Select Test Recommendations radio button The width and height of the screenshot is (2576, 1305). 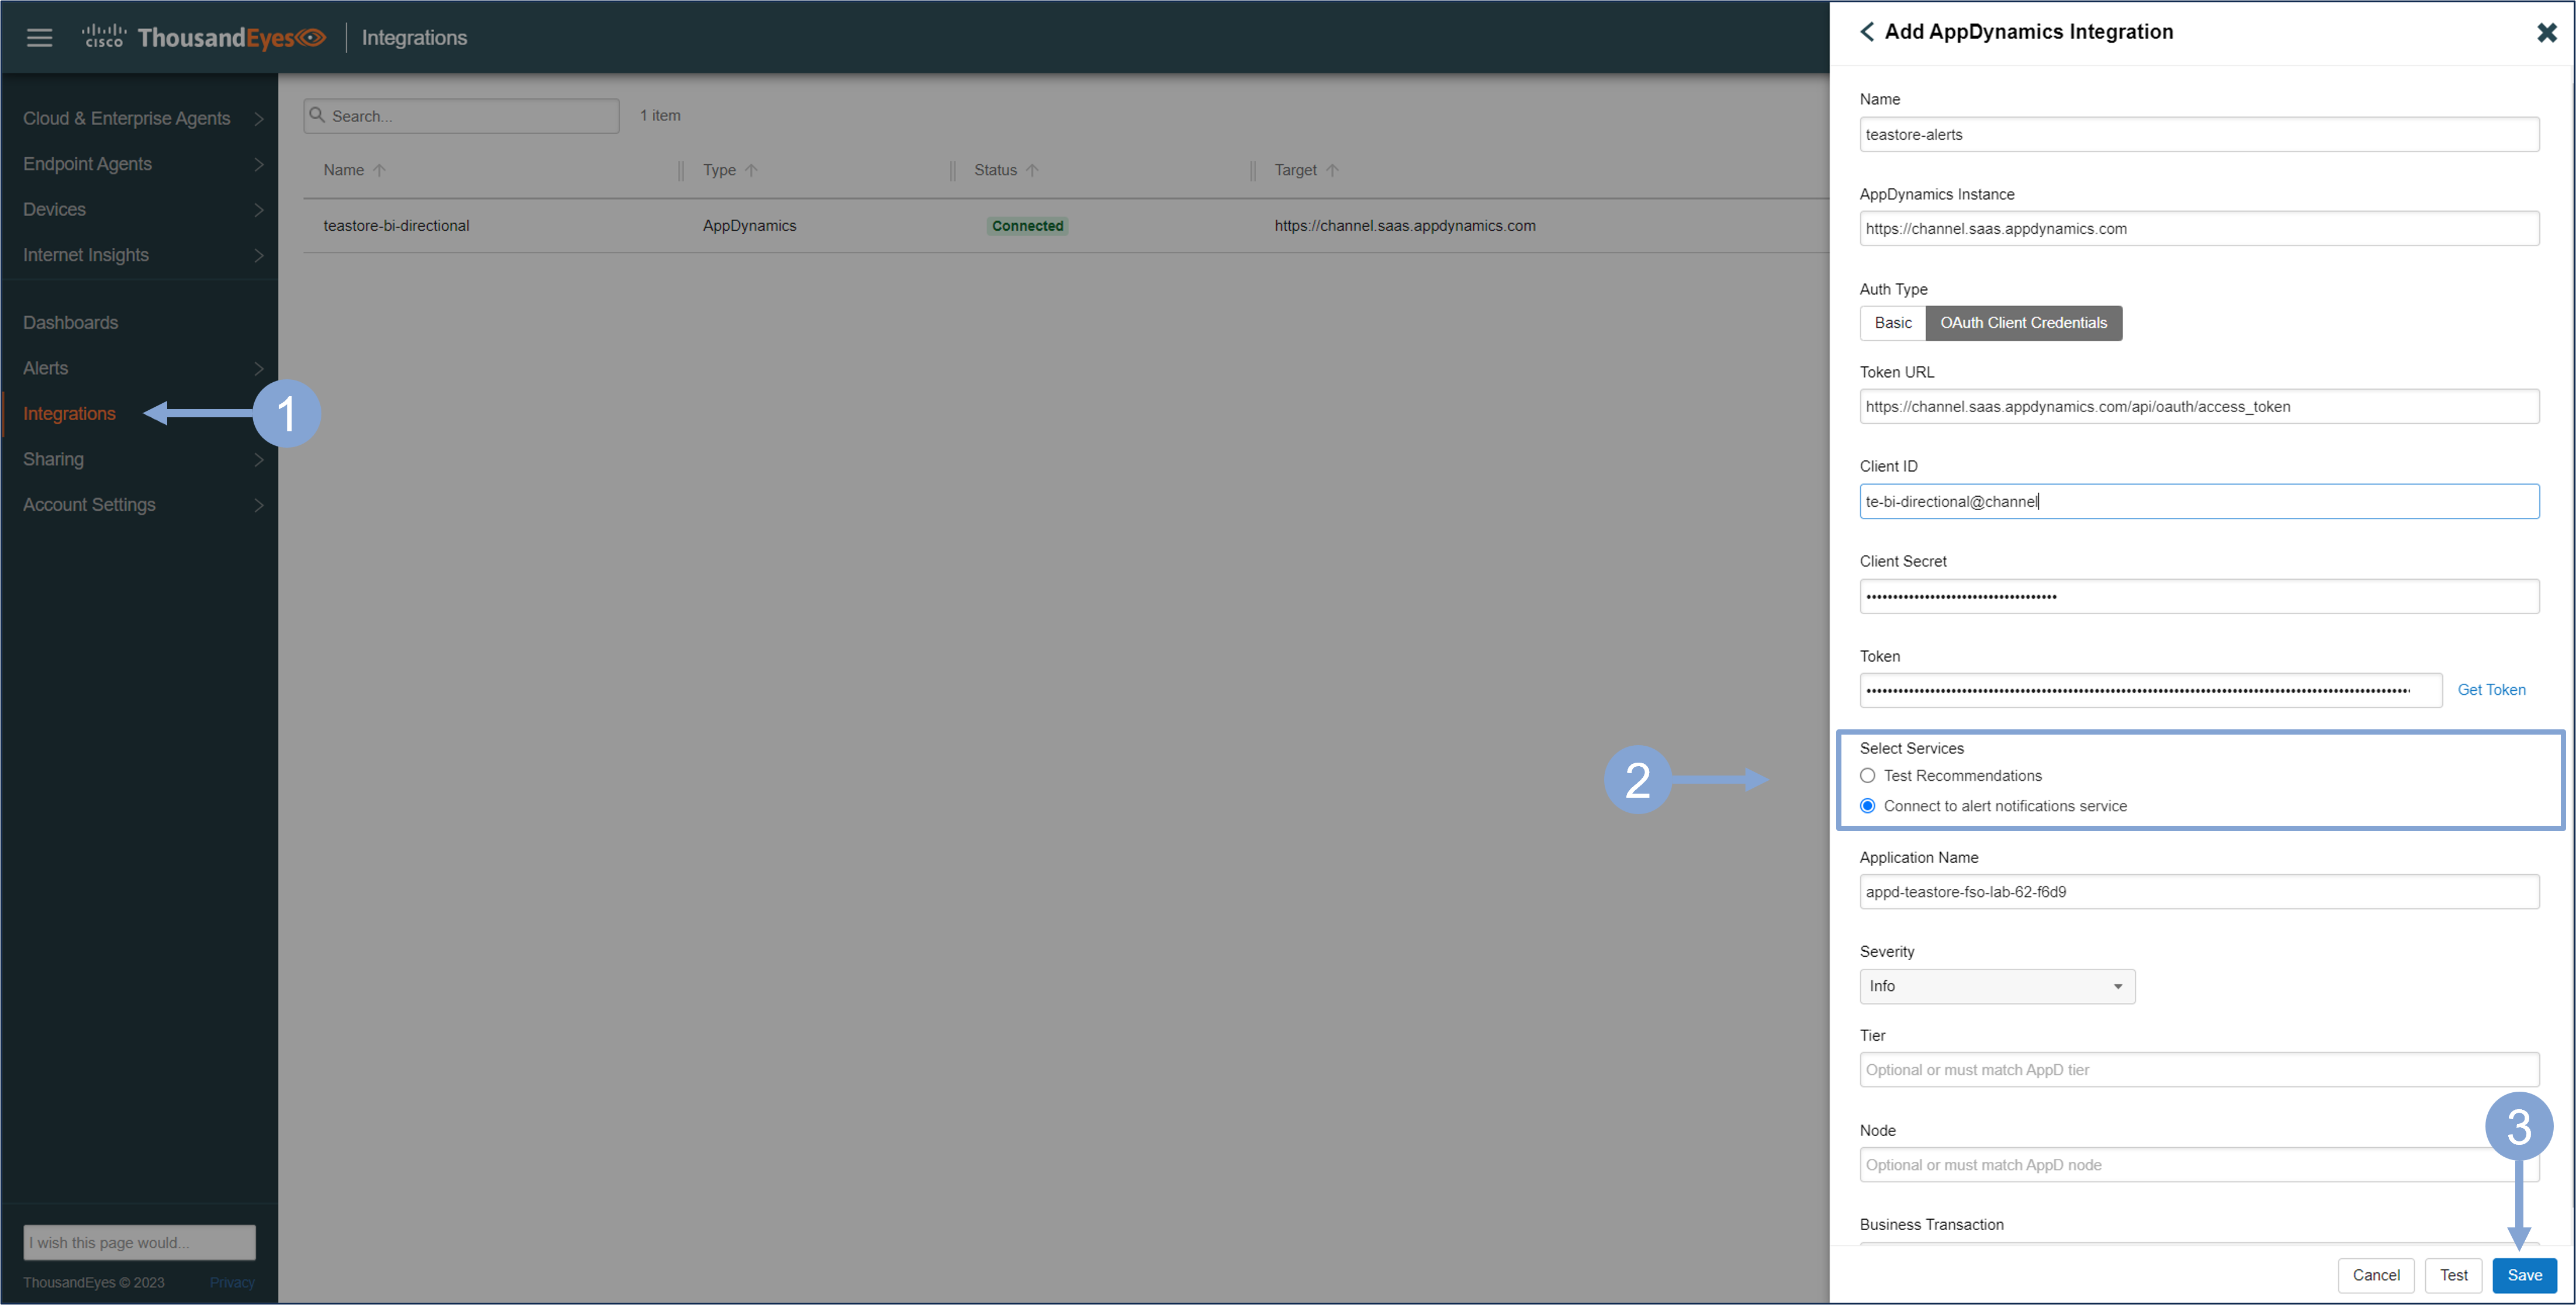coord(1867,776)
